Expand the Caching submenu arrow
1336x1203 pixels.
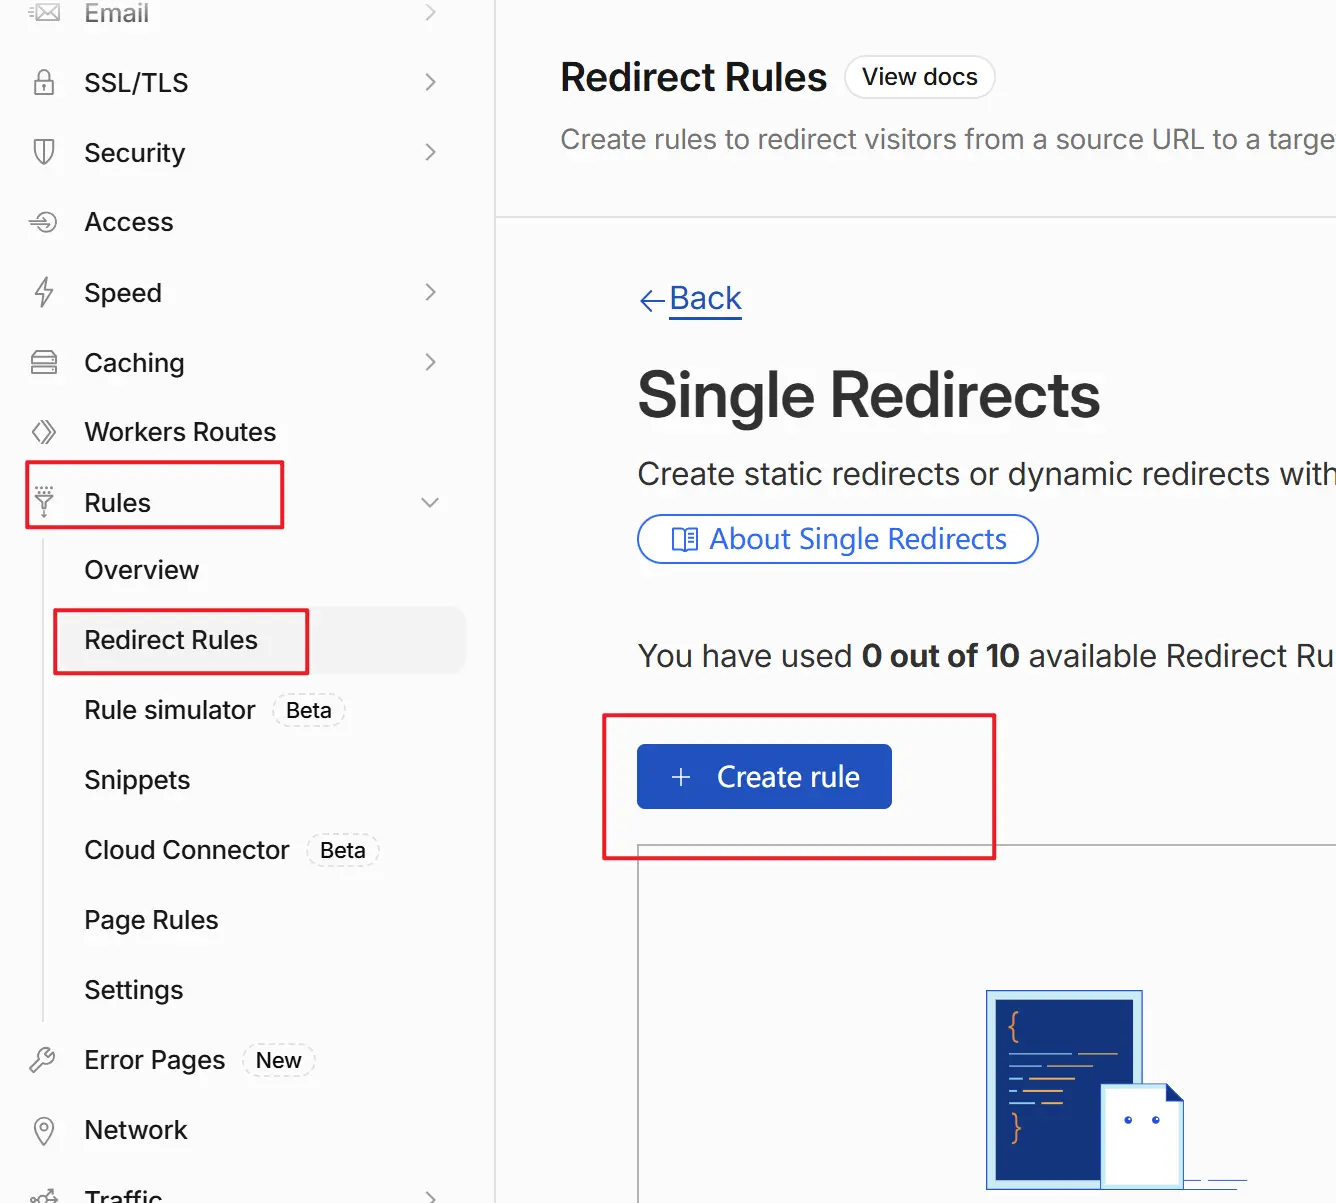[x=431, y=362]
